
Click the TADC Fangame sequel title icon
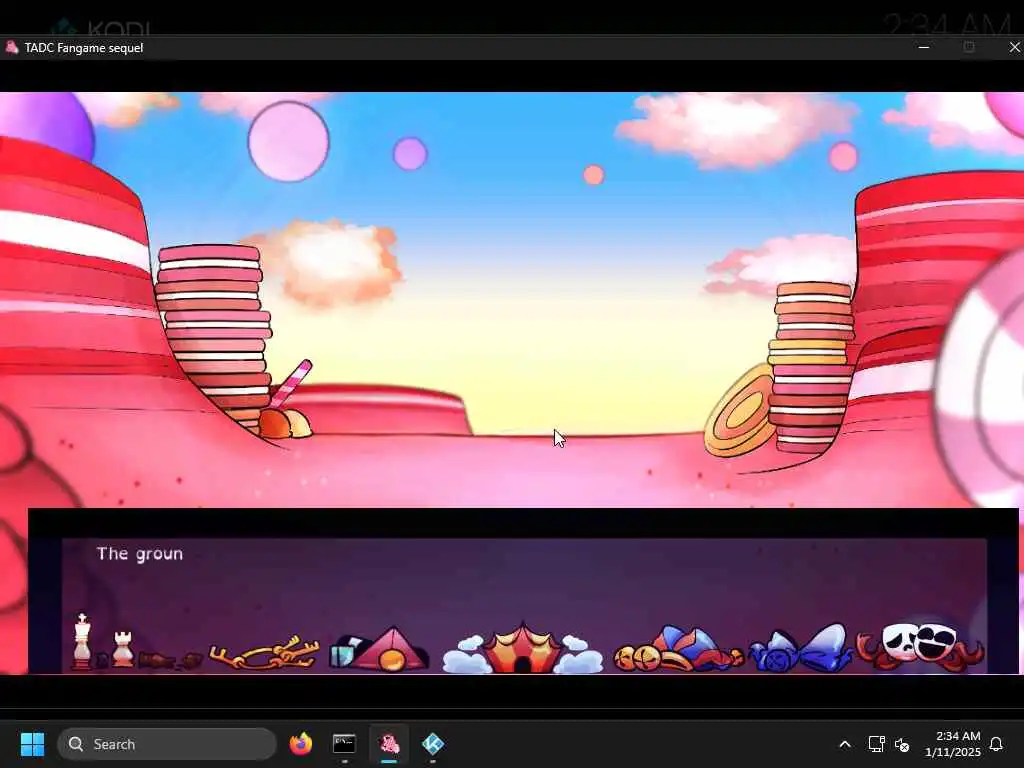[11, 47]
